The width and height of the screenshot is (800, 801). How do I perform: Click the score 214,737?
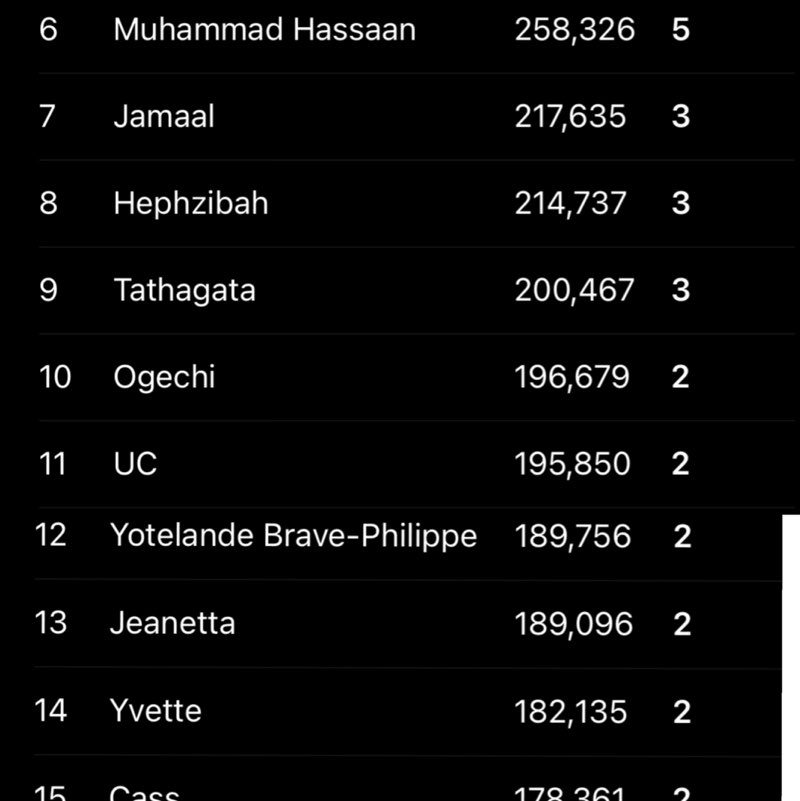[570, 204]
